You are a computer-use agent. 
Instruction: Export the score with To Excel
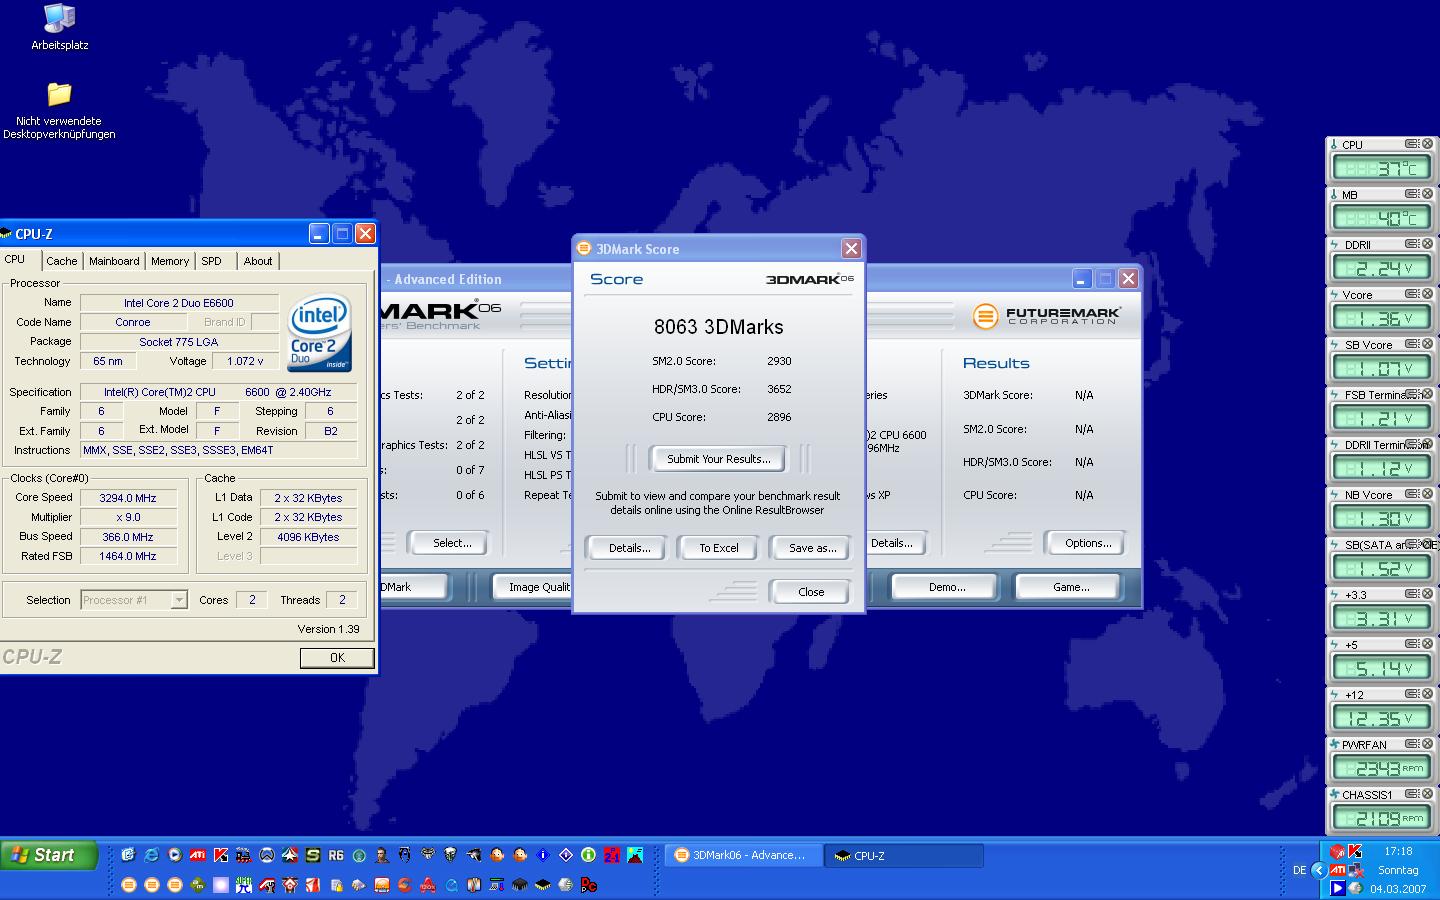click(x=718, y=548)
